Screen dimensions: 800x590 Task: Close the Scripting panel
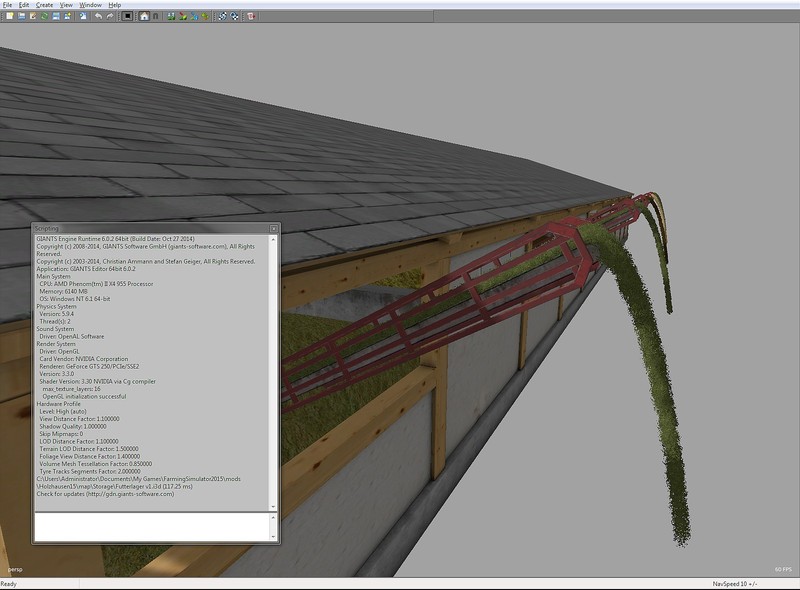274,228
